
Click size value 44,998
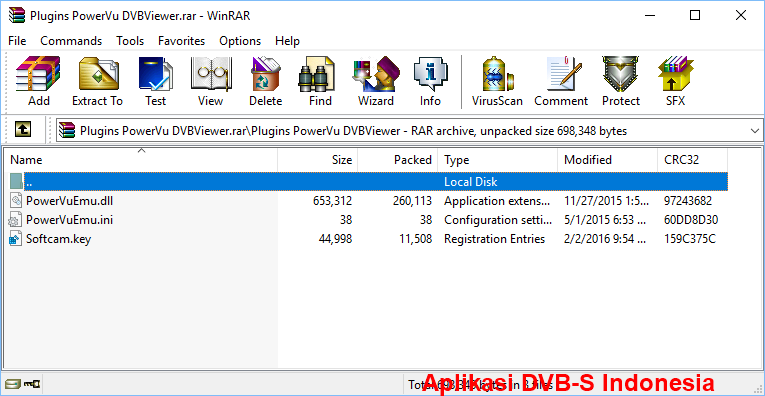[x=335, y=239]
